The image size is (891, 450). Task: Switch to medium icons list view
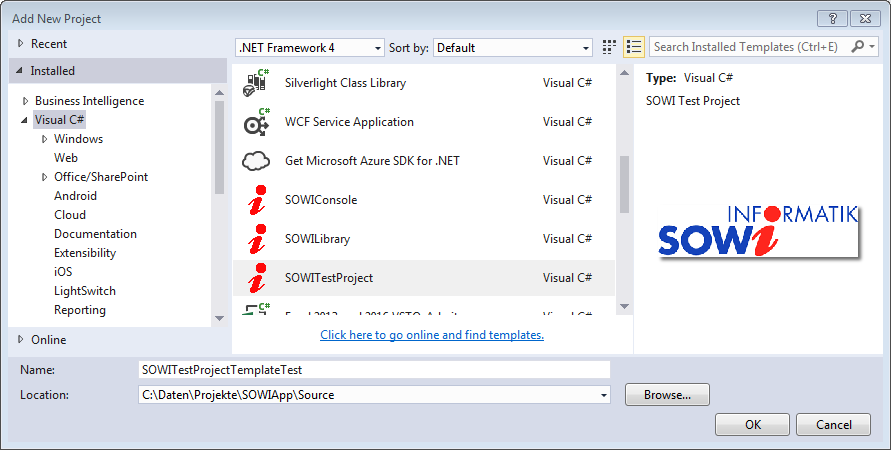pos(634,47)
